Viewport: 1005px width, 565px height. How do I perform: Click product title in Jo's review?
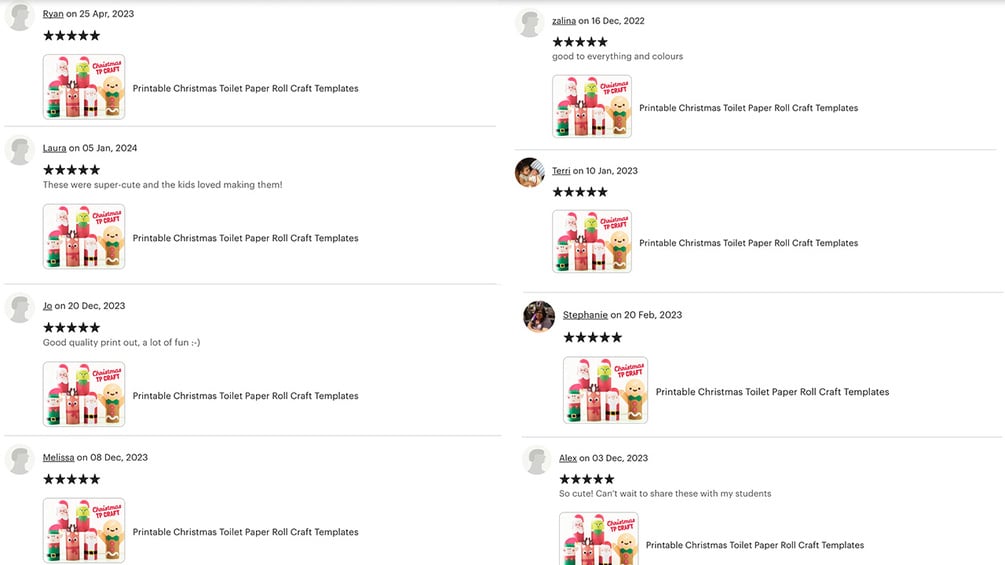click(x=245, y=396)
